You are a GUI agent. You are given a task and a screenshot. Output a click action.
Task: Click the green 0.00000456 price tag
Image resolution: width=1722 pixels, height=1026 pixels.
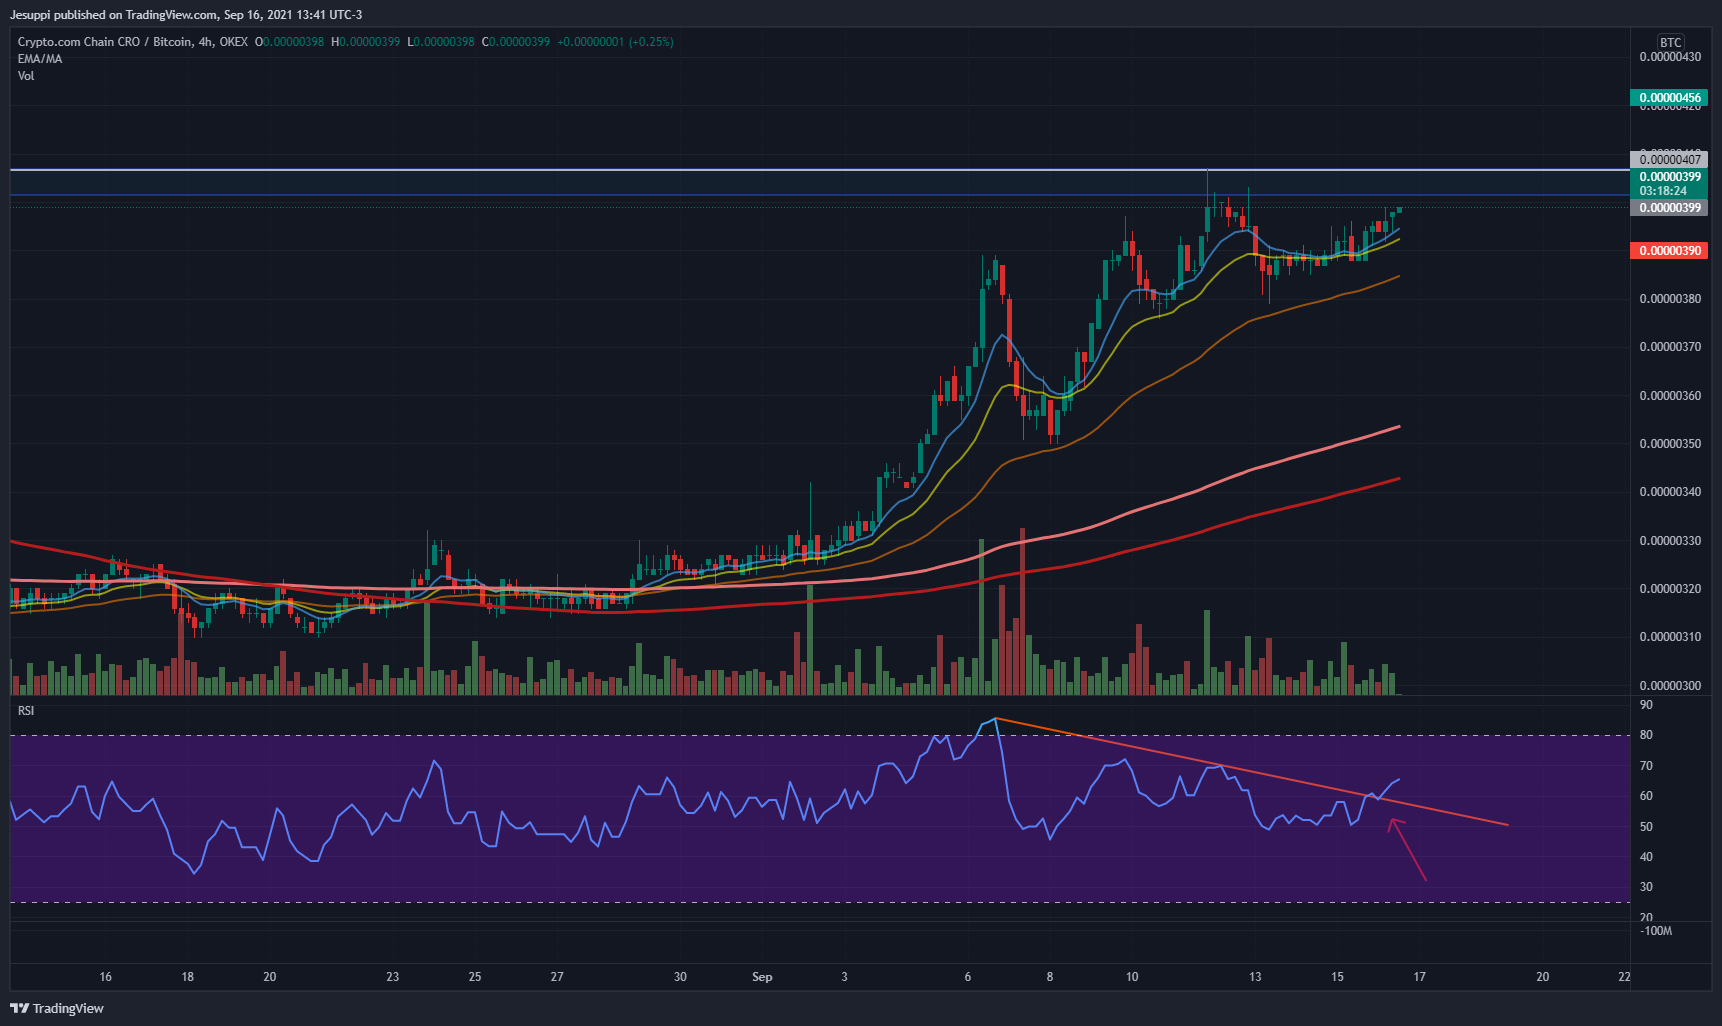click(1668, 98)
